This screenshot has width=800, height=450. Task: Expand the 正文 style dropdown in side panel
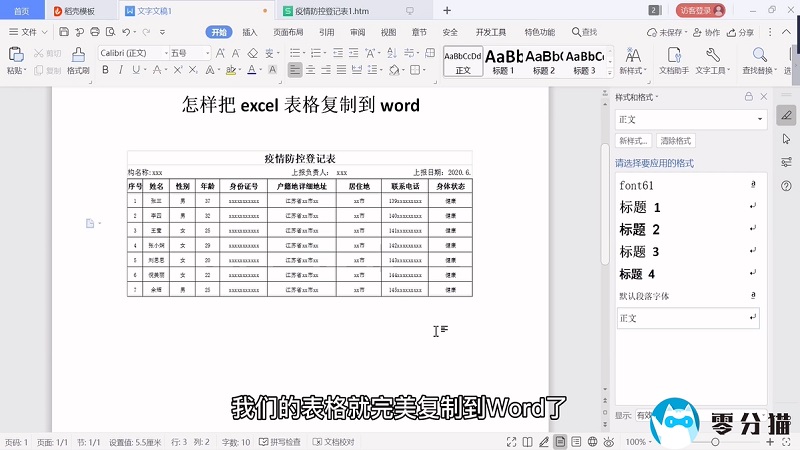(759, 119)
